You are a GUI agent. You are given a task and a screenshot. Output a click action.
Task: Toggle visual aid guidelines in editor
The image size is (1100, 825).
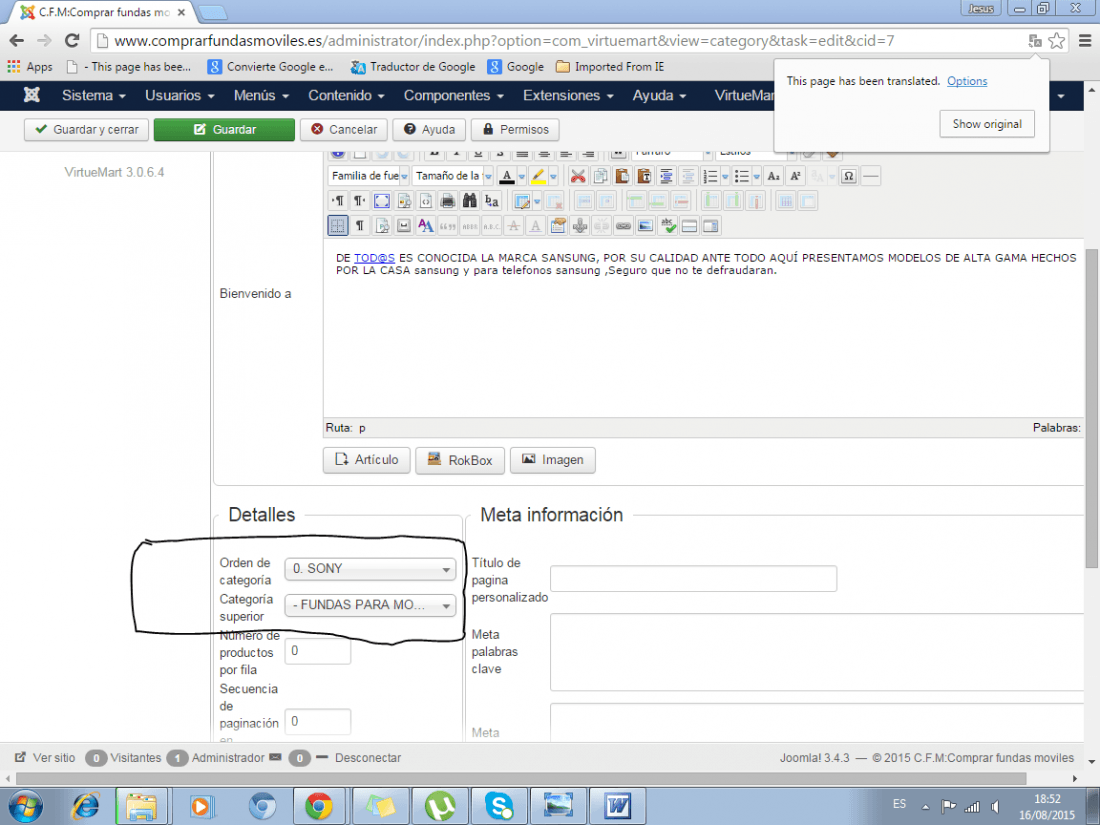click(338, 226)
